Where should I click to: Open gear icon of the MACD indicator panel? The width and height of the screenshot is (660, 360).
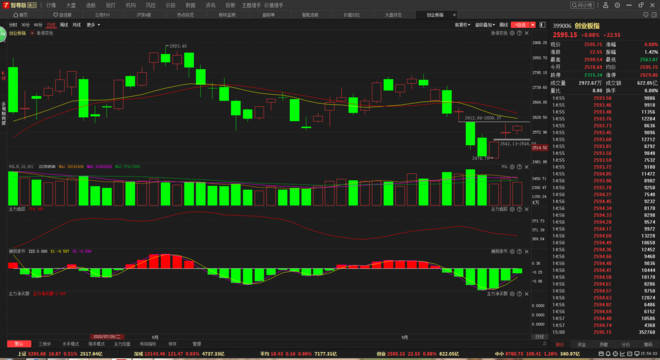tap(512, 251)
